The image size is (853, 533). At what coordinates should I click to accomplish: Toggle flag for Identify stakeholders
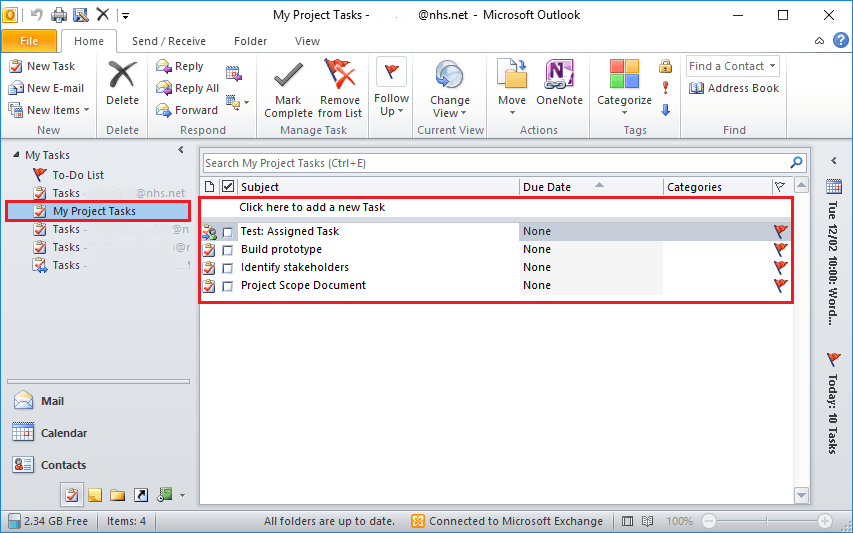point(781,267)
